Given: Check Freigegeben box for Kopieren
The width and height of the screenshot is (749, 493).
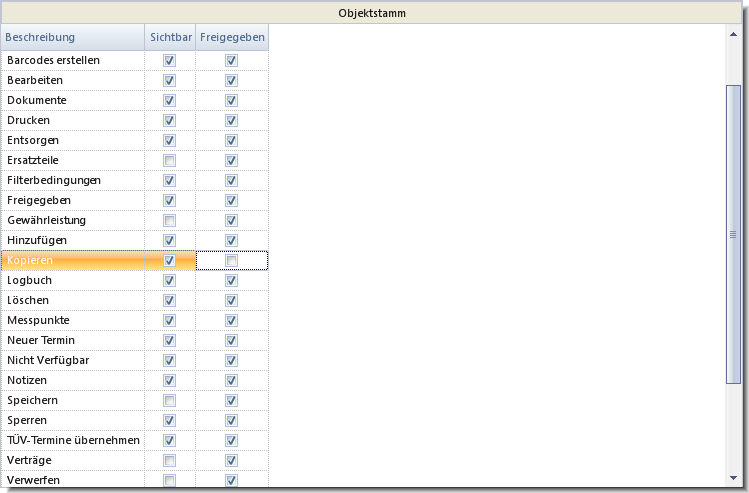Looking at the screenshot, I should click(232, 261).
